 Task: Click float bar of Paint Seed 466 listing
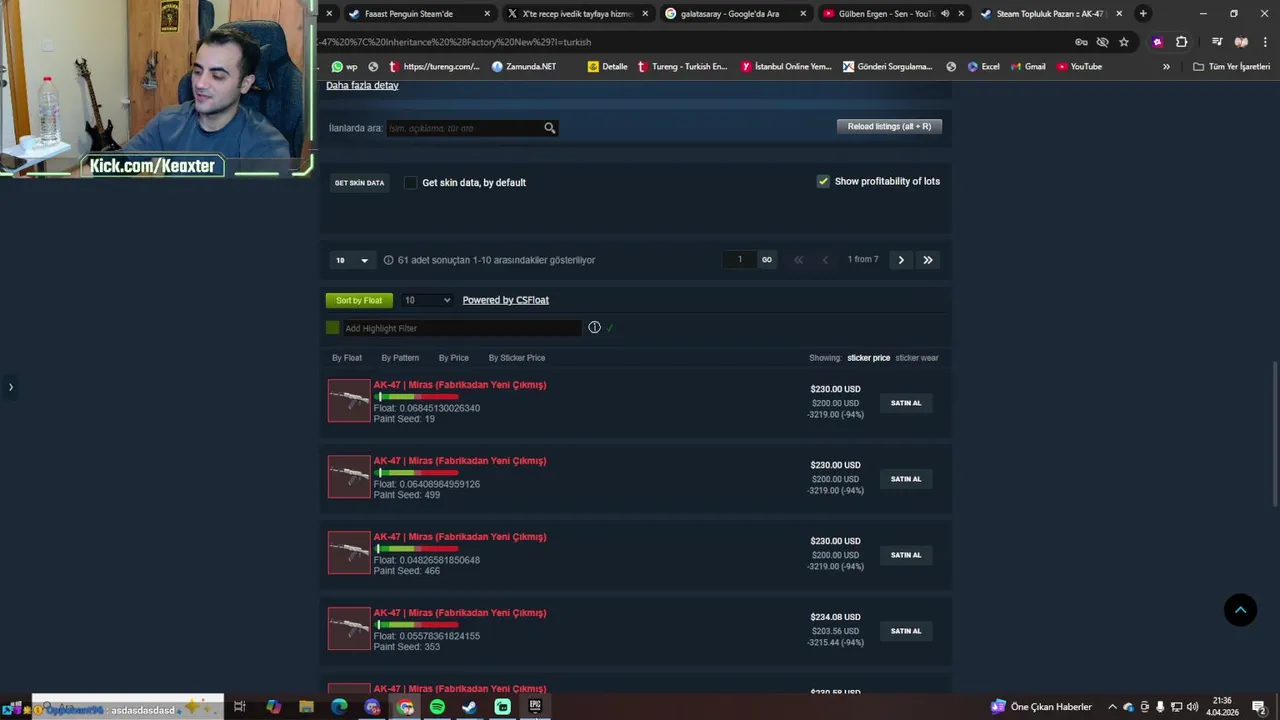(x=416, y=549)
